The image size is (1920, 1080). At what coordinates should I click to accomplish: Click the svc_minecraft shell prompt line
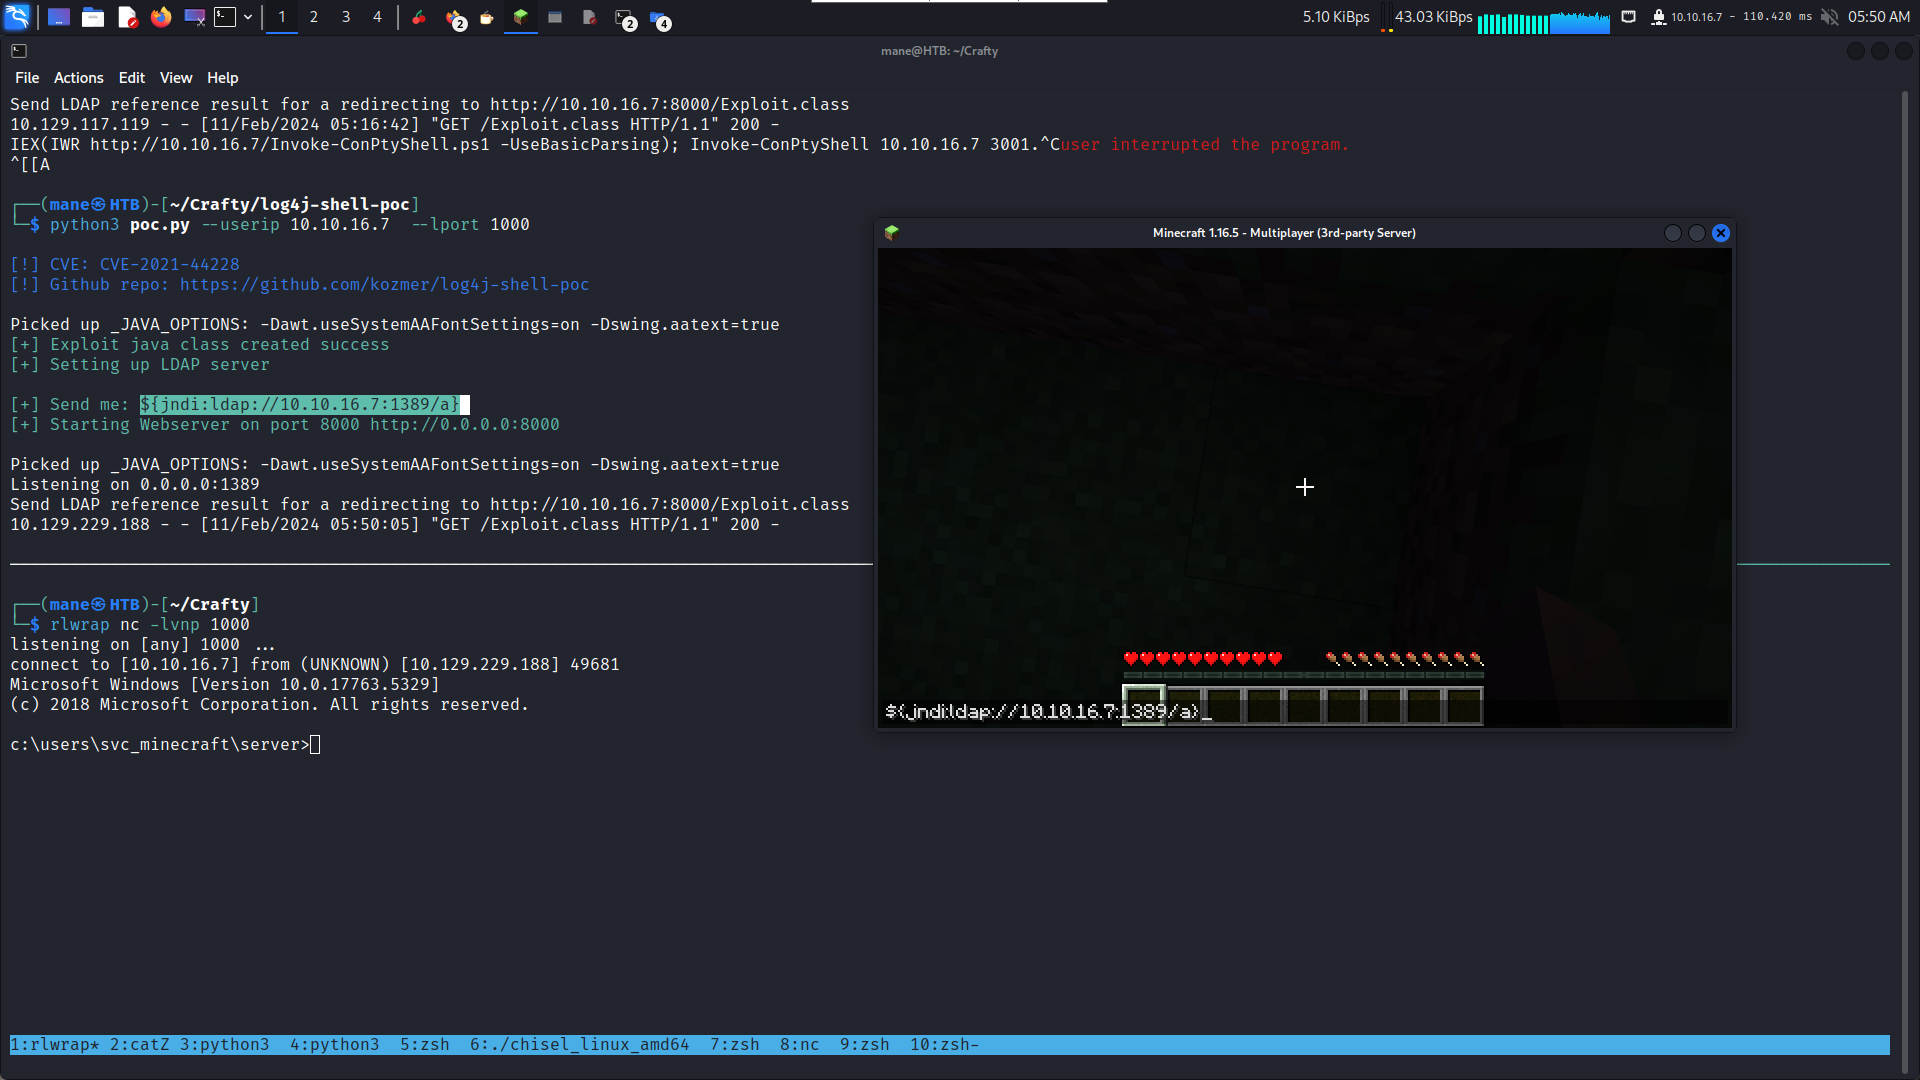coord(165,745)
